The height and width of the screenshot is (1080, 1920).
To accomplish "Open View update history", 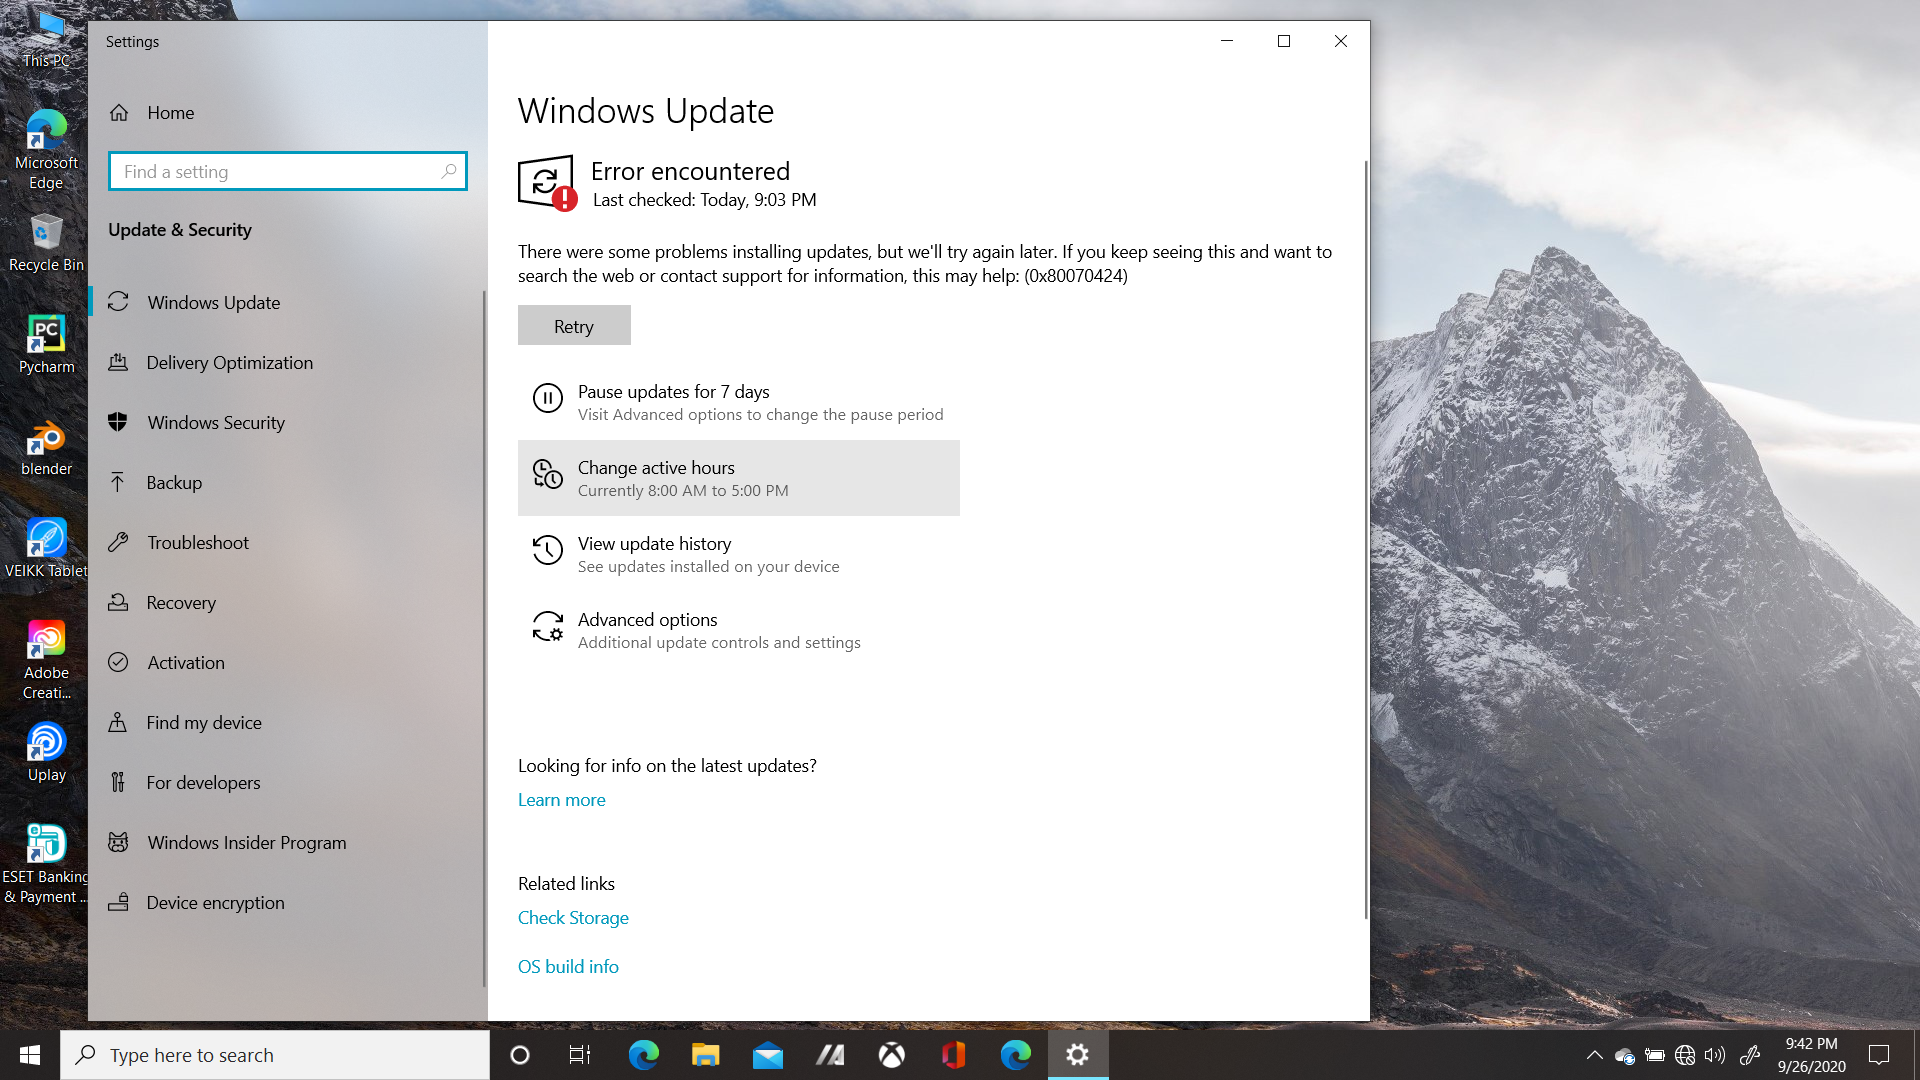I will 738,554.
